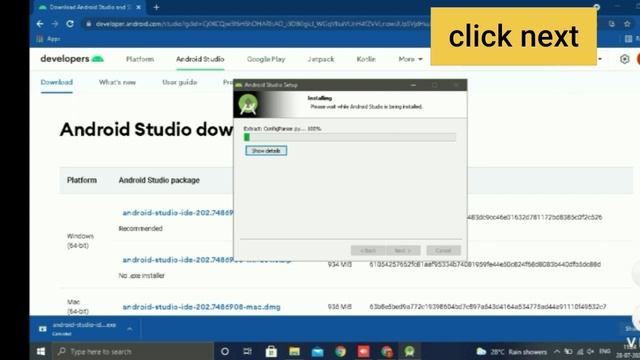The image size is (640, 360).
Task: Open the weather widget showing Rain showers
Action: (x=511, y=351)
